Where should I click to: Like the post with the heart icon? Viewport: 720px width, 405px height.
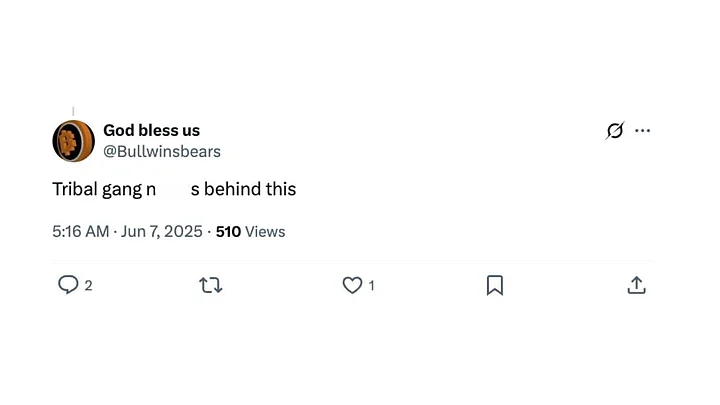tap(352, 285)
